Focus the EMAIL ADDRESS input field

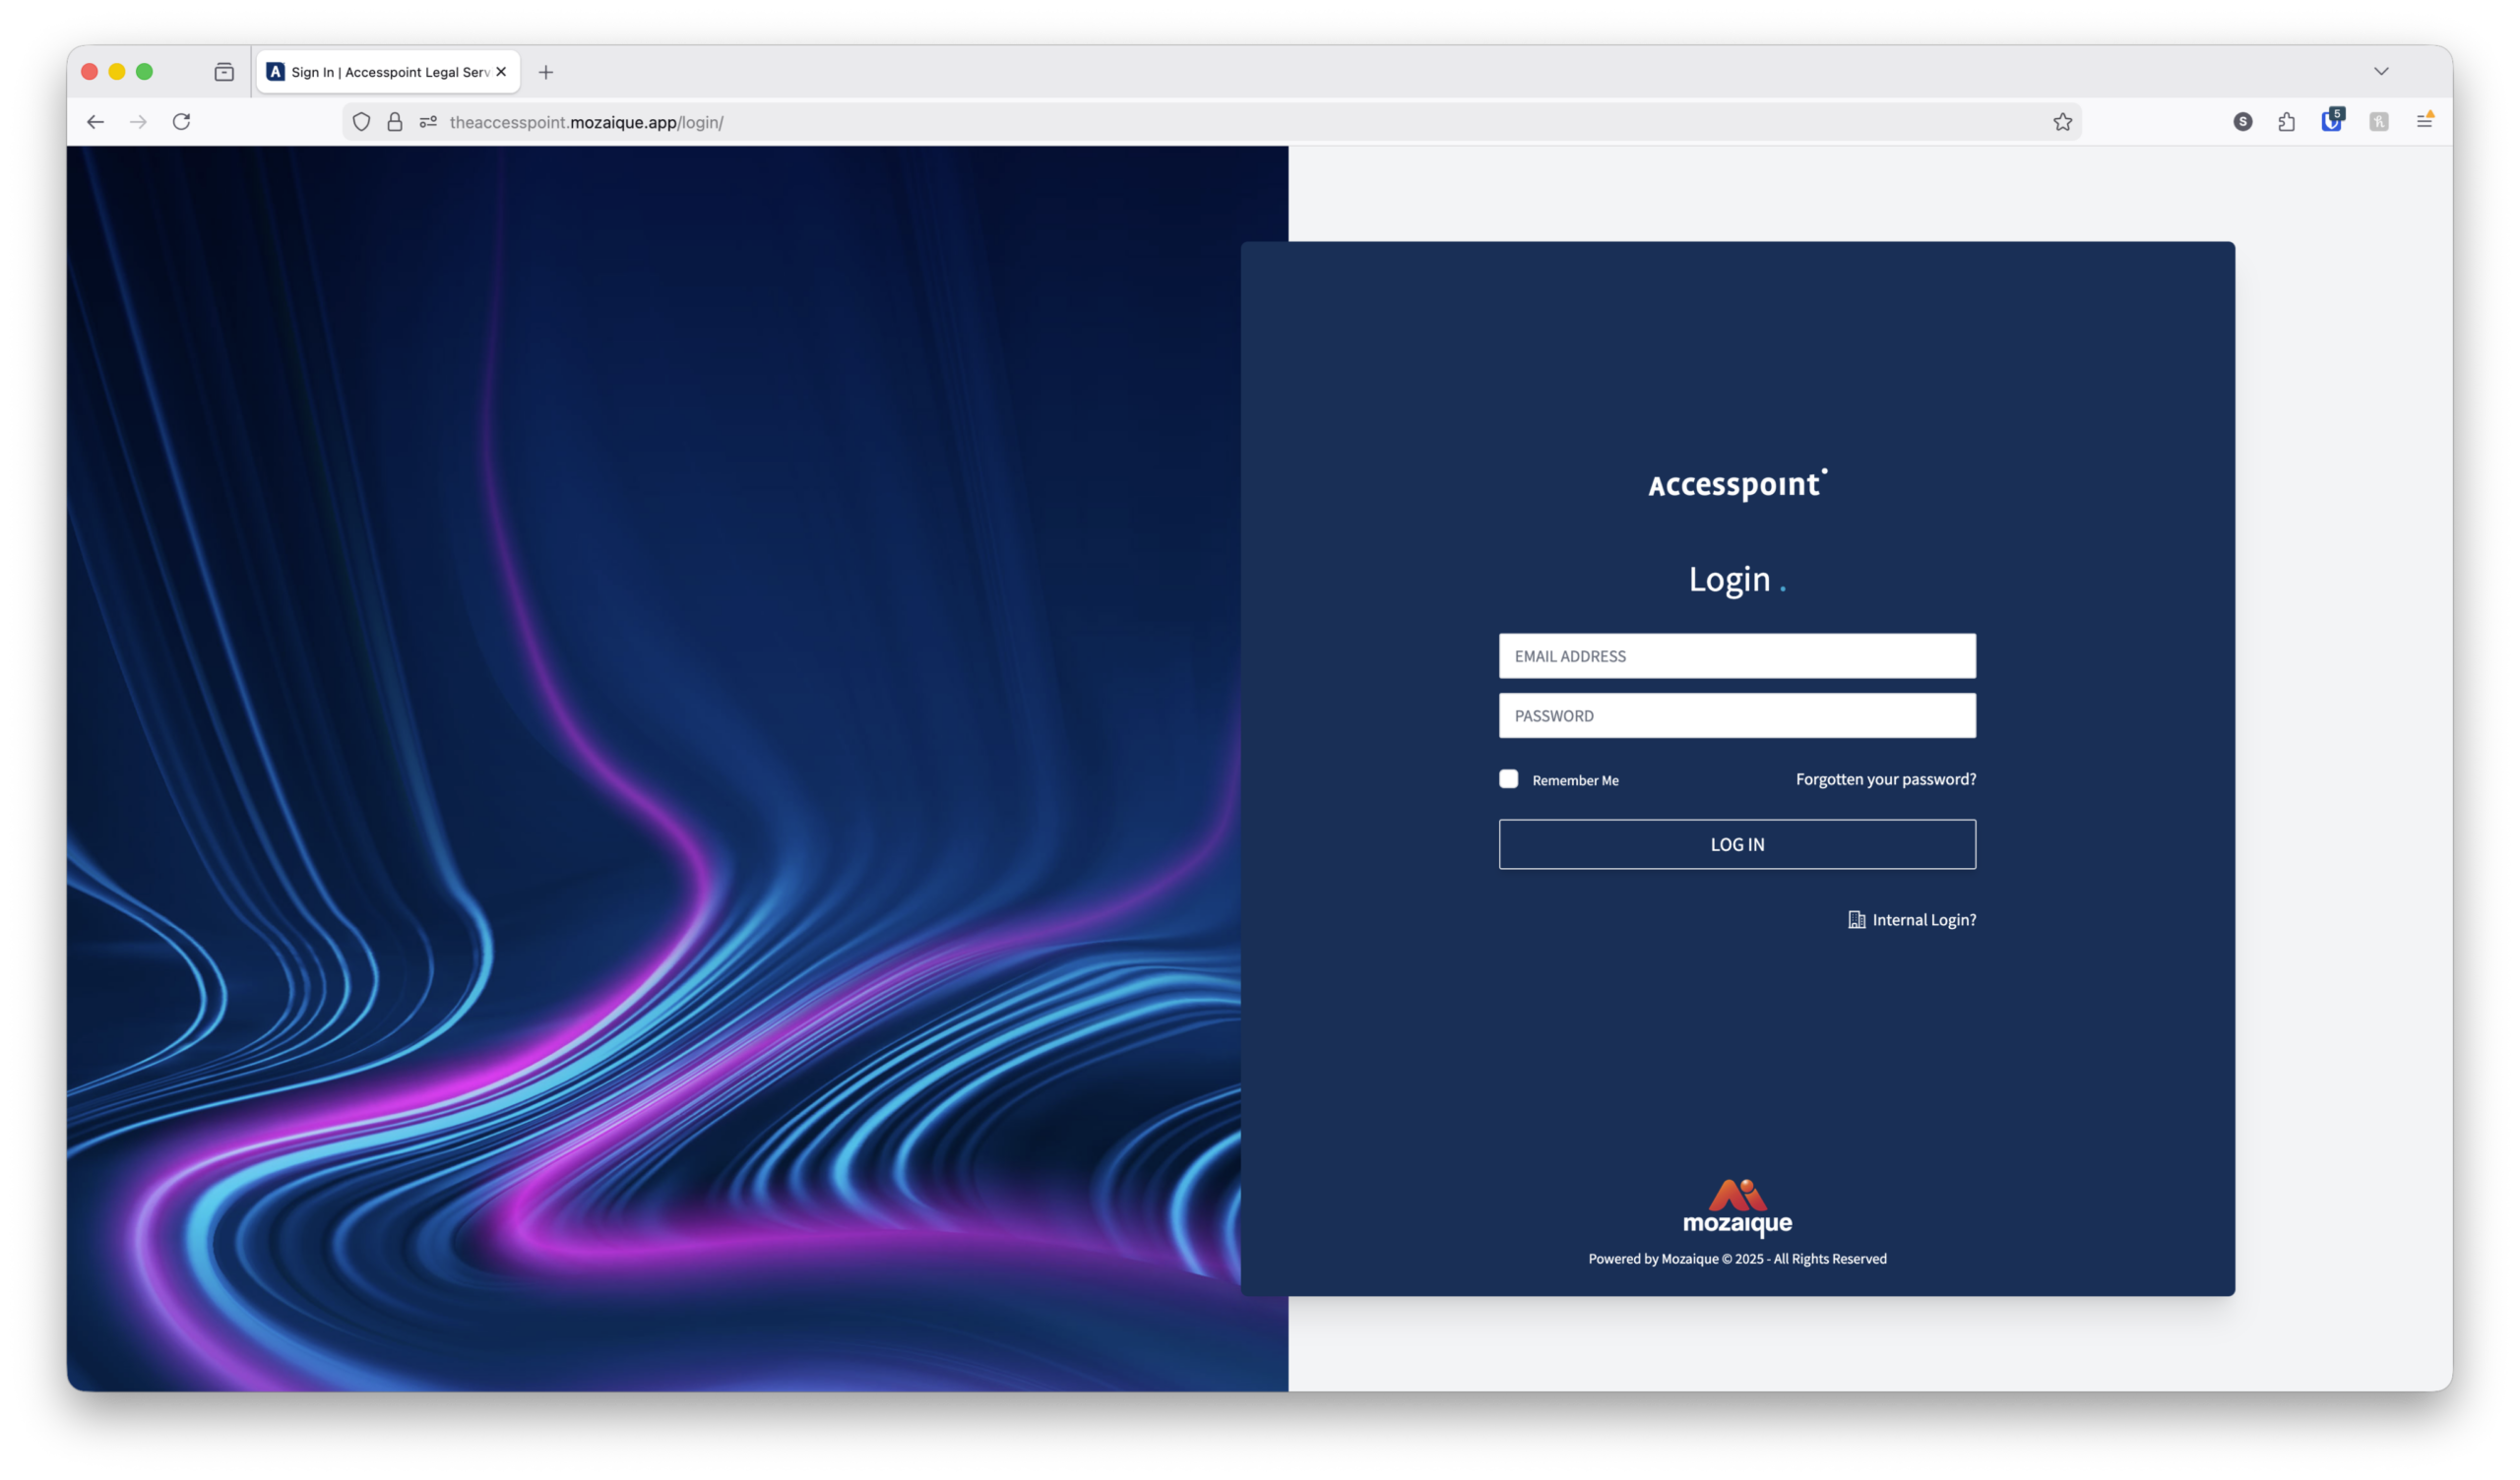coord(1737,656)
